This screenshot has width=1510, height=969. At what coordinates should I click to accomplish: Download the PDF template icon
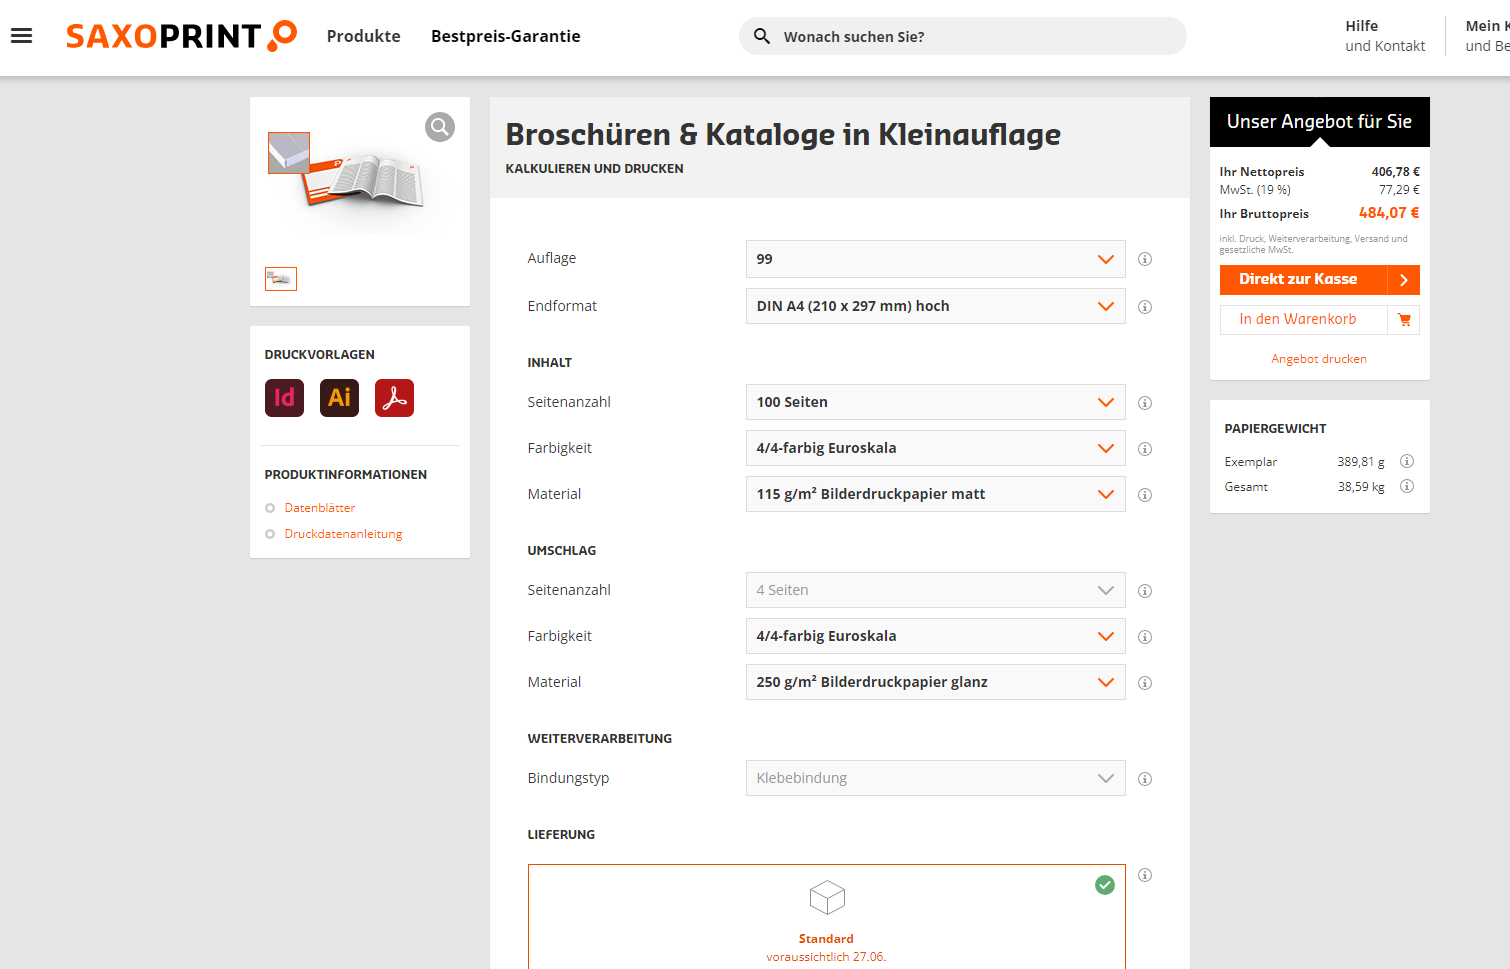pyautogui.click(x=394, y=398)
